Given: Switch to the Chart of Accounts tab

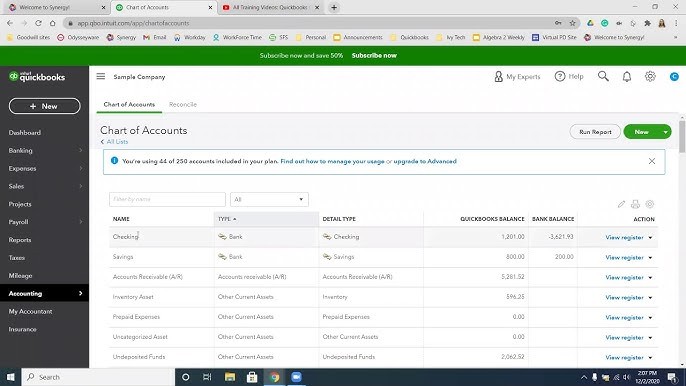Looking at the screenshot, I should pos(129,105).
